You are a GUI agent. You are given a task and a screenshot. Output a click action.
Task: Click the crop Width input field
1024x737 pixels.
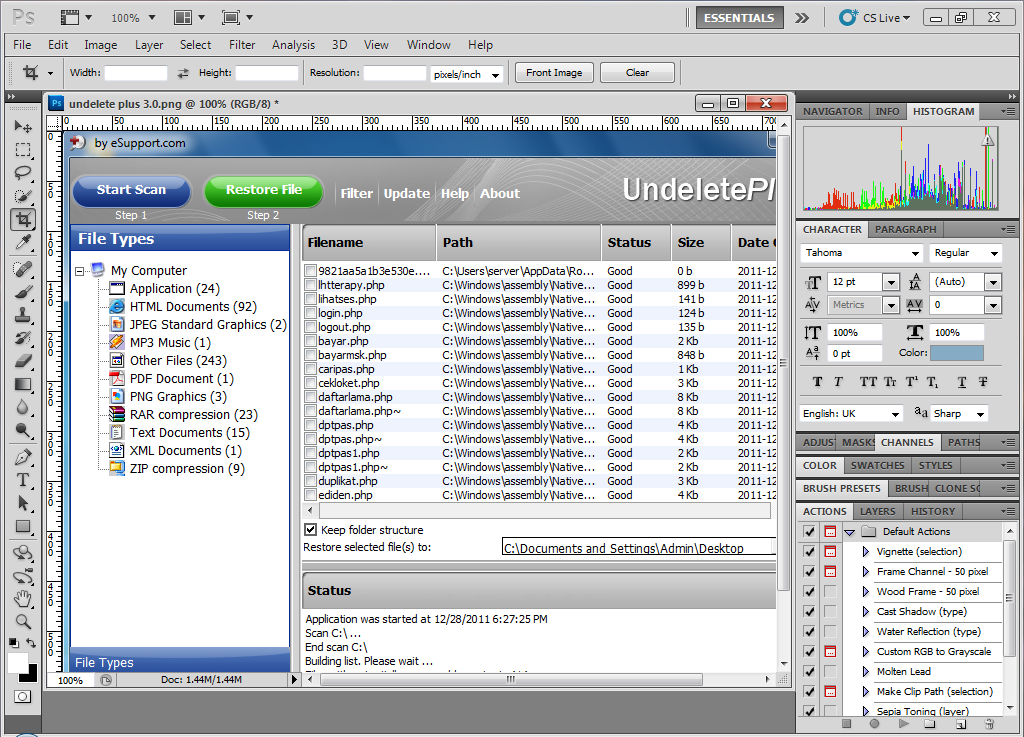point(136,73)
